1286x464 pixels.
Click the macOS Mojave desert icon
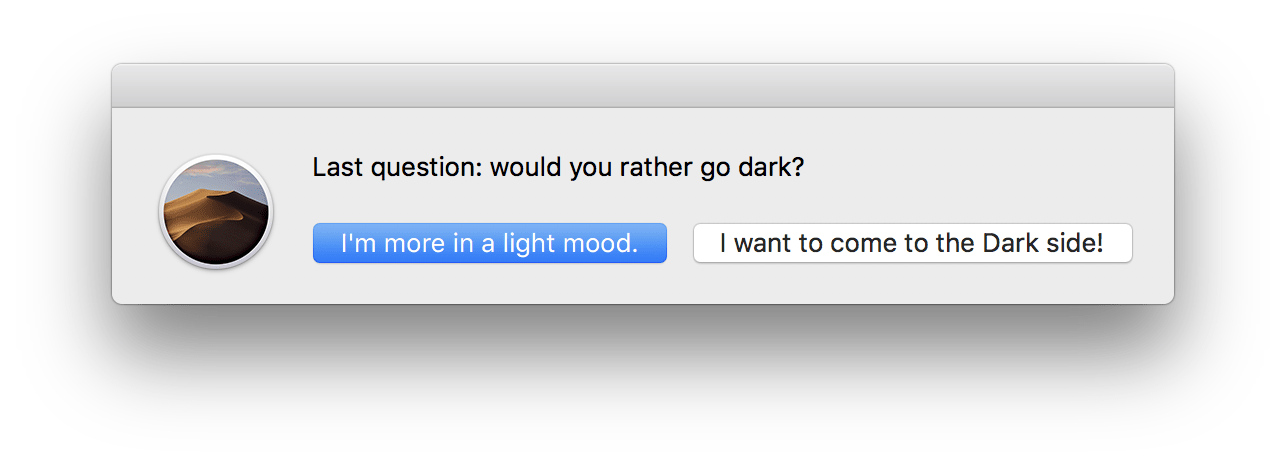(215, 211)
